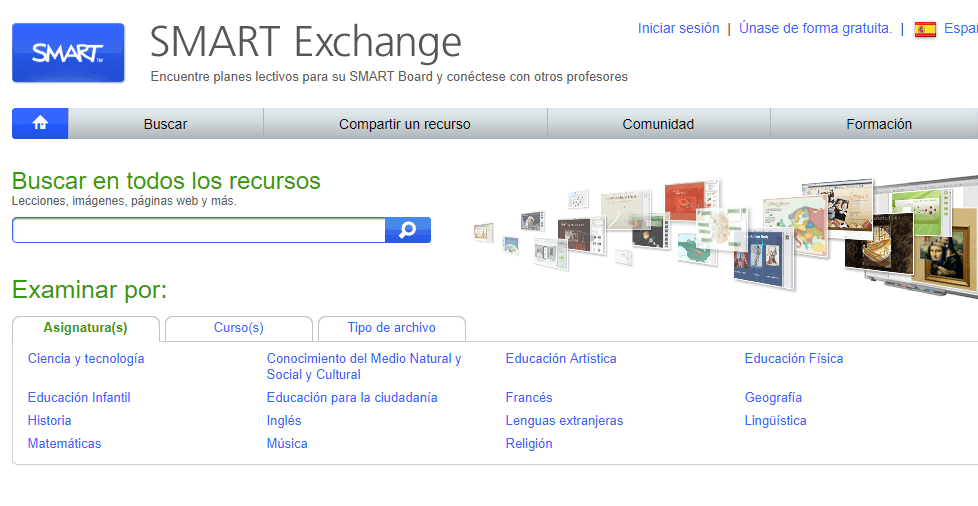
Task: Browse Francés subject
Action: 529,397
